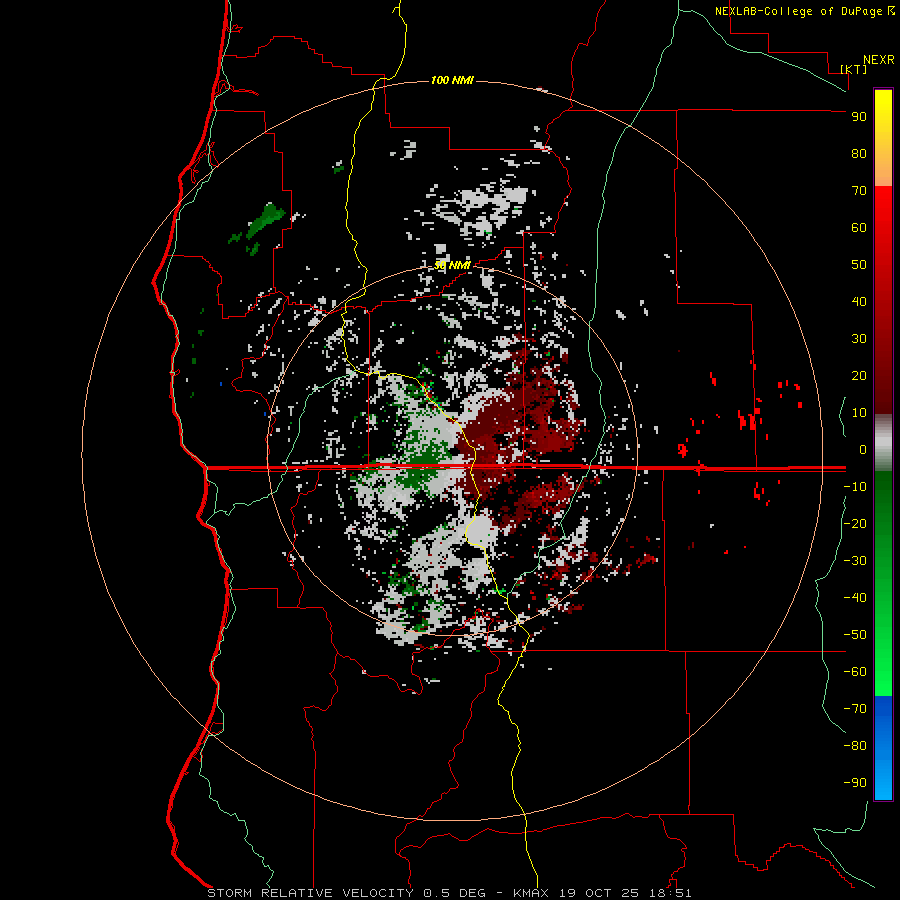
Task: Click the -50 value on velocity scale
Action: click(x=855, y=635)
